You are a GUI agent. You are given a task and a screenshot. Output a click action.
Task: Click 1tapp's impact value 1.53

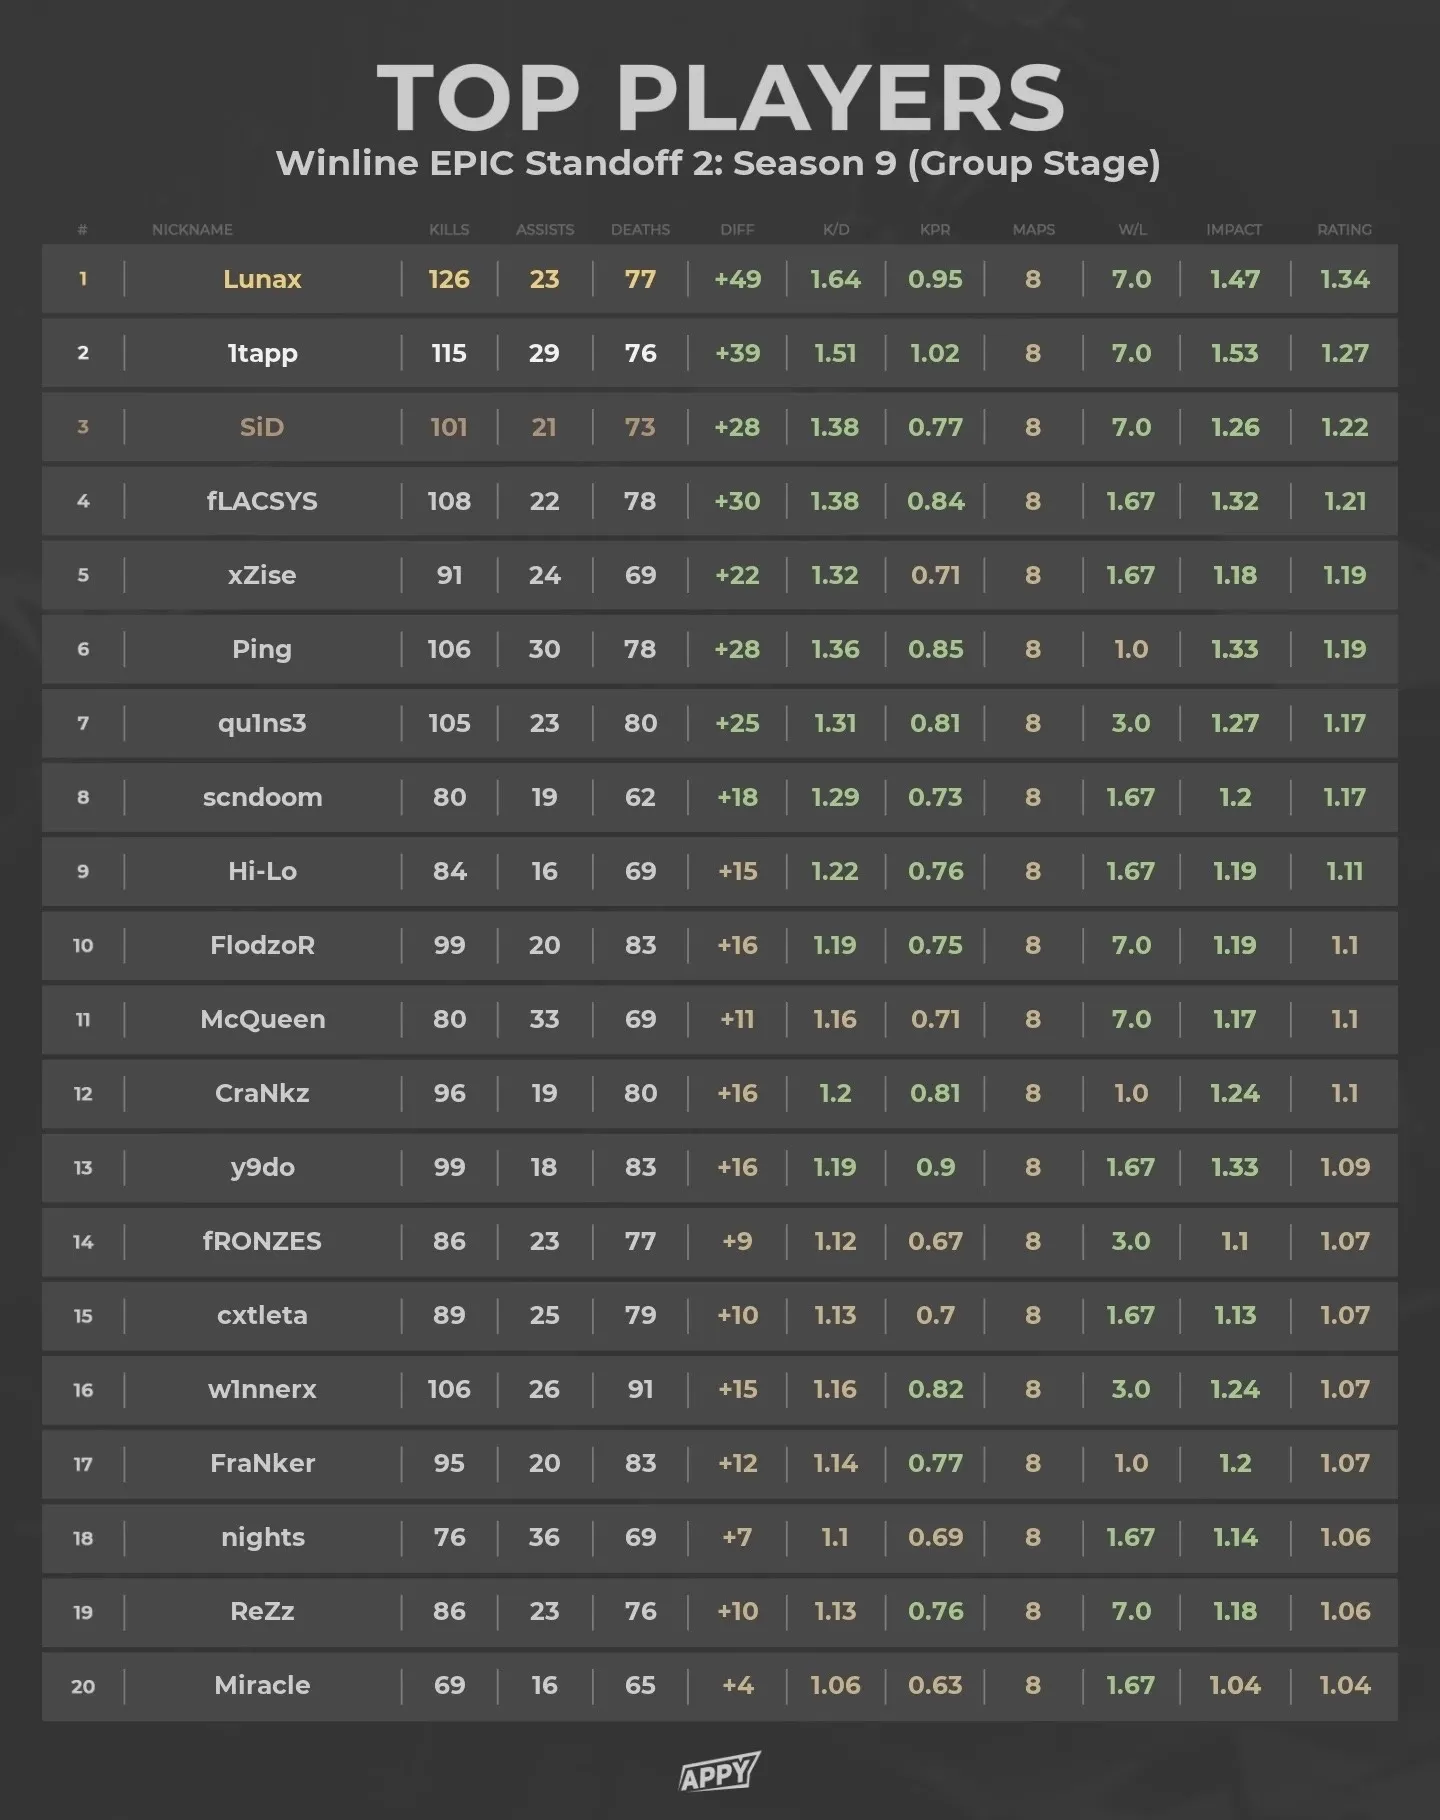(1234, 353)
